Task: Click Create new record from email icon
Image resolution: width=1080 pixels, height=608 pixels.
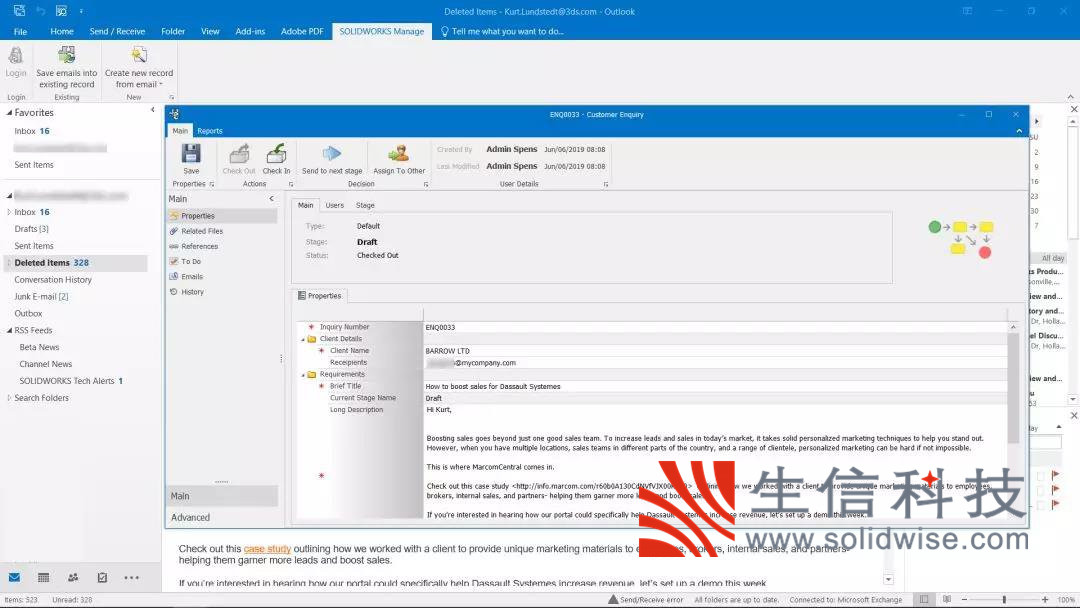Action: tap(139, 54)
